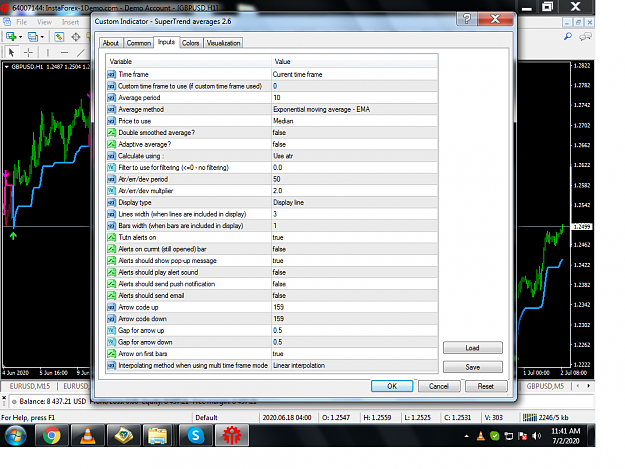
Task: Open the Insert menu in MetaTrader
Action: [x=70, y=22]
